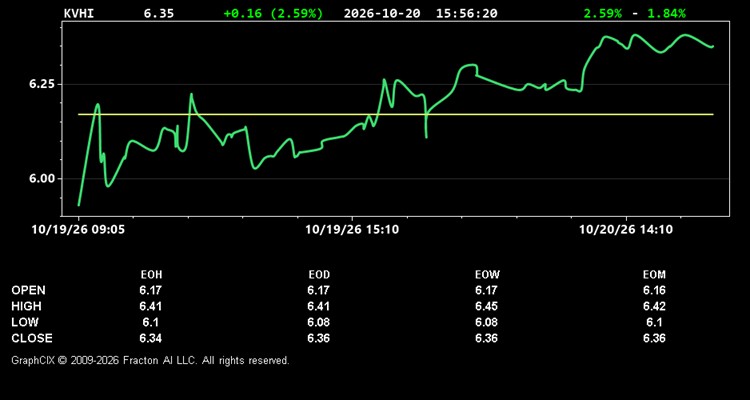750x400 pixels.
Task: Select EOH close value 6.34
Action: pyautogui.click(x=151, y=338)
